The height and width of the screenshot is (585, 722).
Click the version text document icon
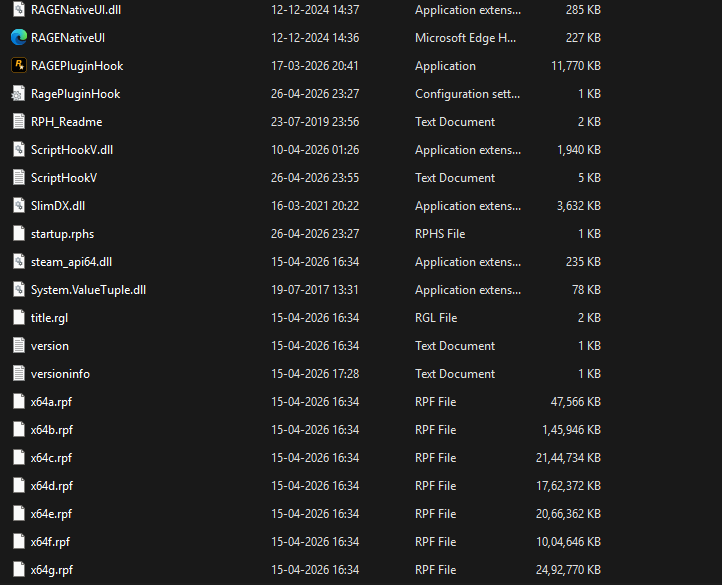pyautogui.click(x=19, y=345)
